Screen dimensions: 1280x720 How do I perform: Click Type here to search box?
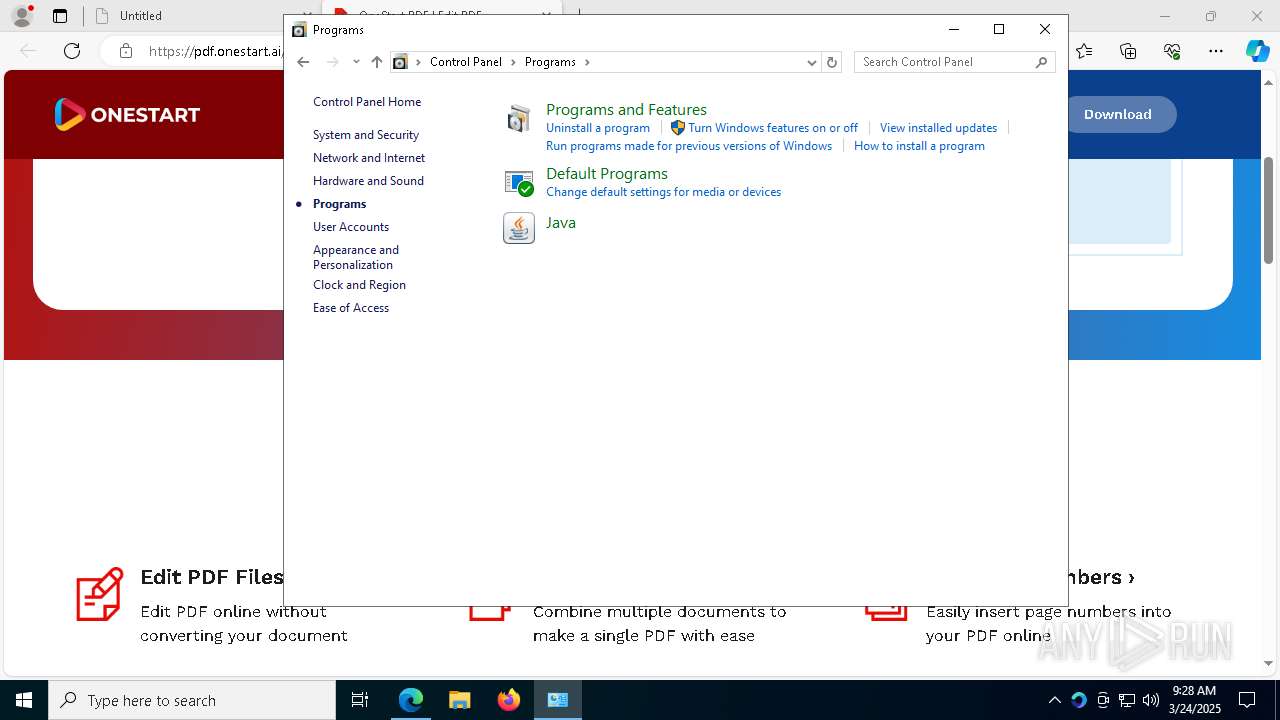pyautogui.click(x=192, y=700)
